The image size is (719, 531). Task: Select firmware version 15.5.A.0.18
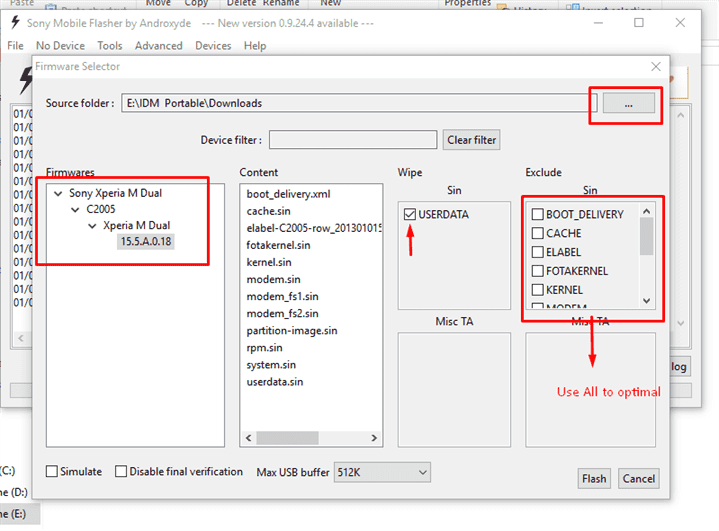coord(146,242)
